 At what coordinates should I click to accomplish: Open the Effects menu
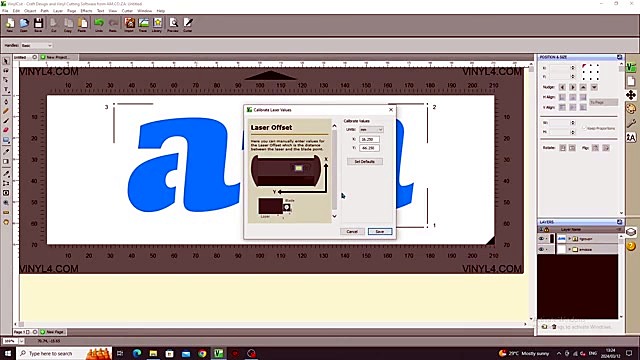coord(86,11)
